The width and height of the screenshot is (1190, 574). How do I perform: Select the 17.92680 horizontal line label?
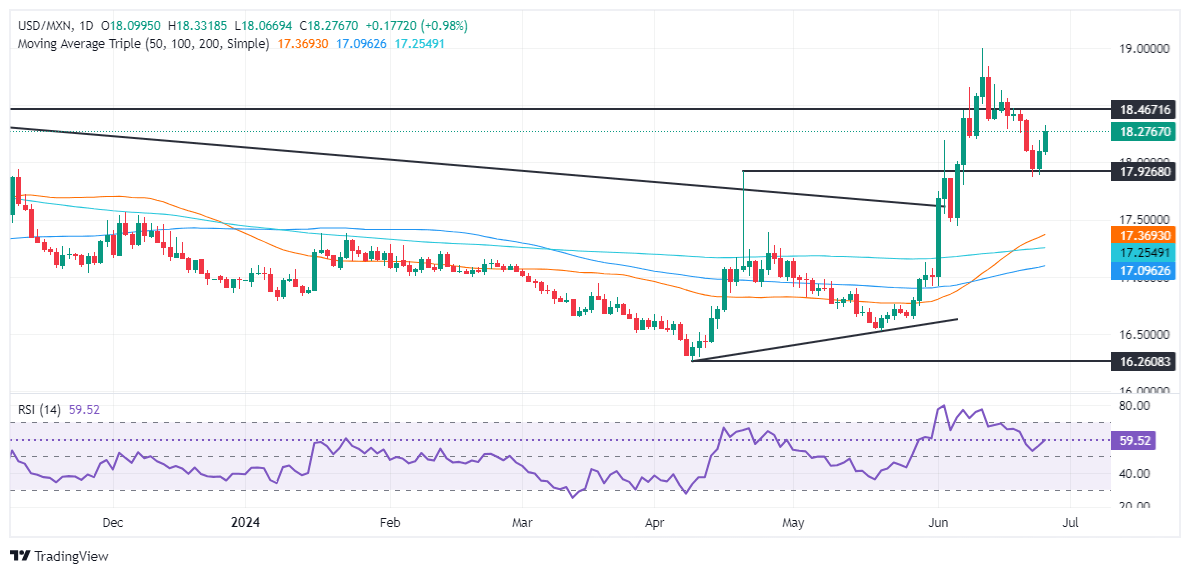(x=1144, y=172)
